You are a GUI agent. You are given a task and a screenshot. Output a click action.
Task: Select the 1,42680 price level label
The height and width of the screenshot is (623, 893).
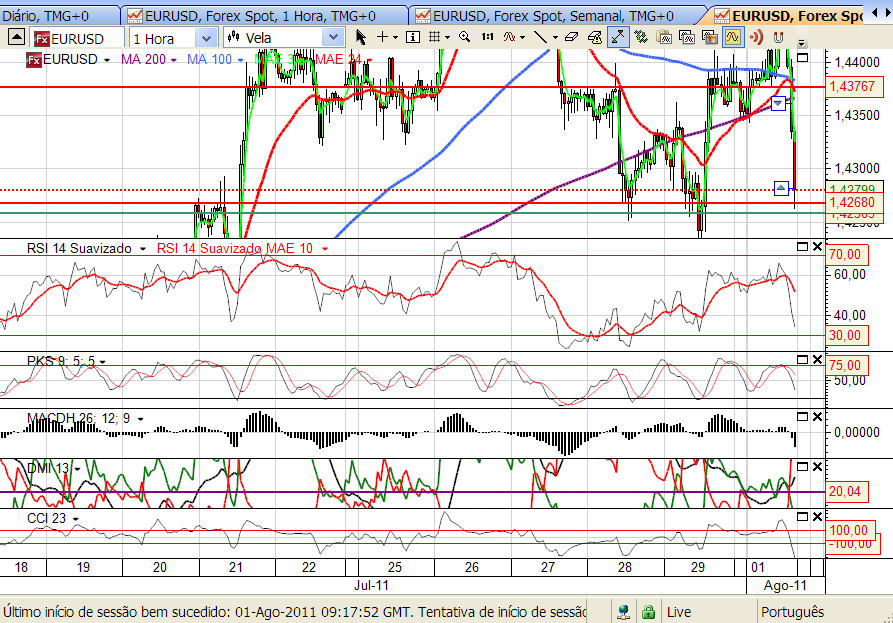click(853, 203)
